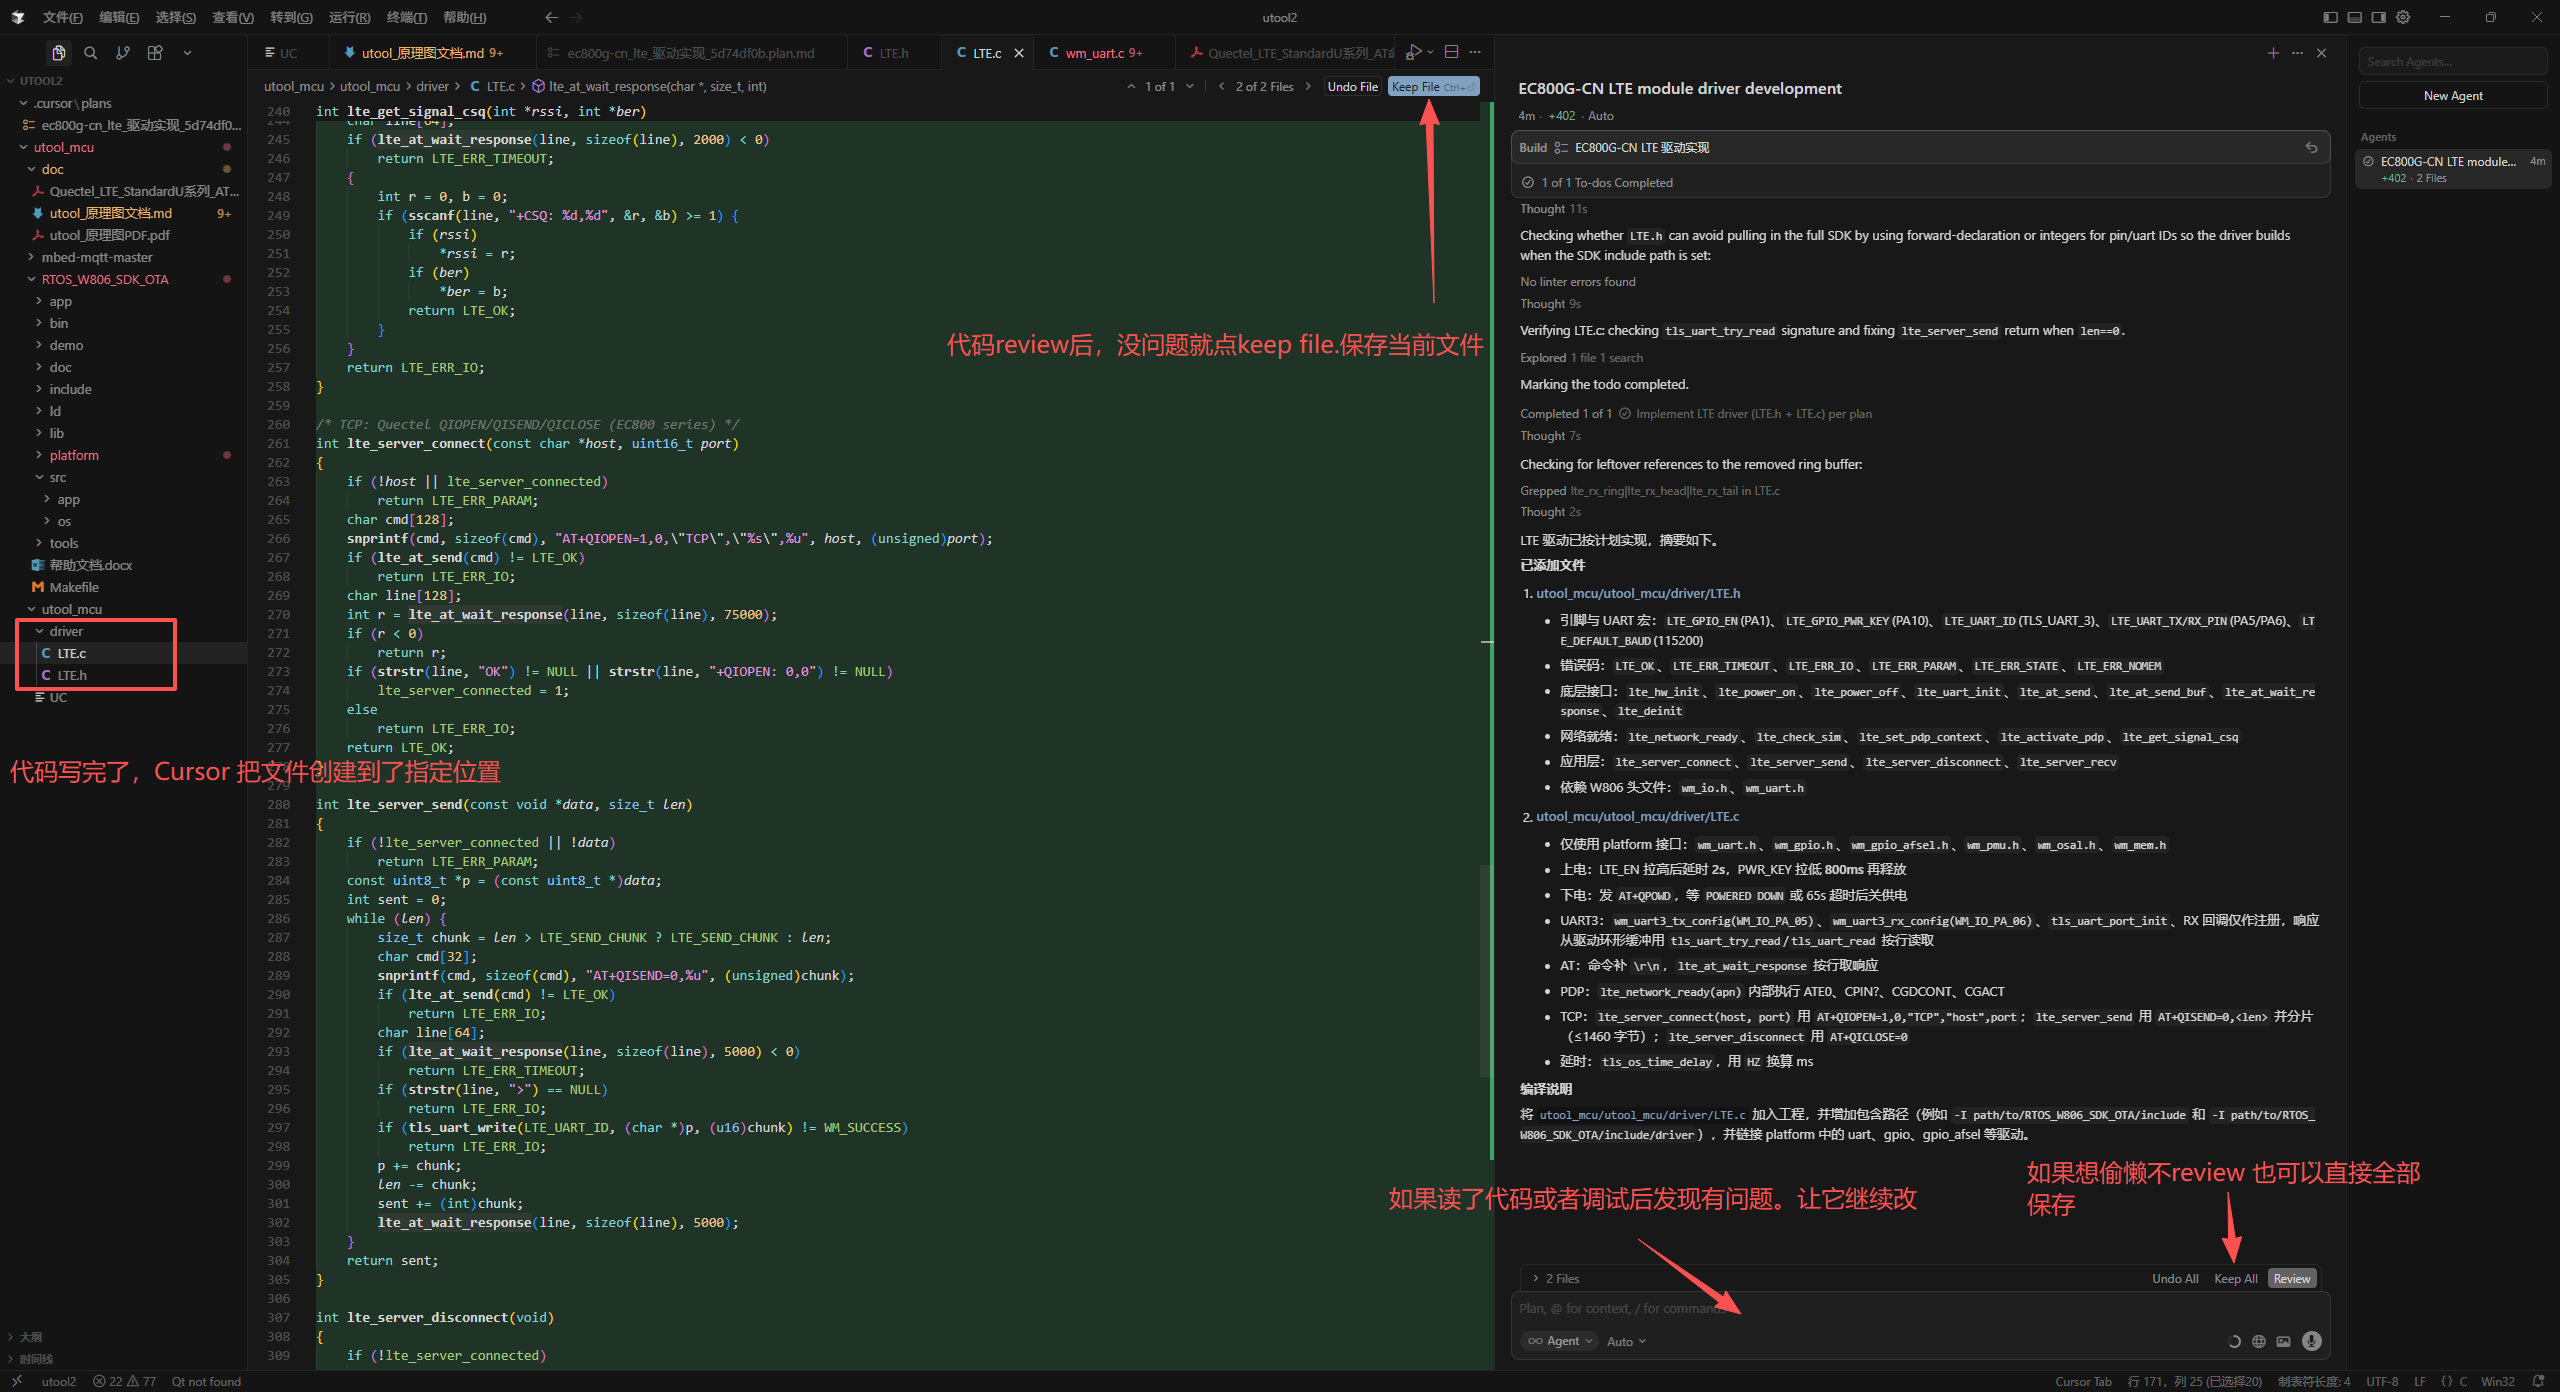Open the extensions icon in sidebar

[x=155, y=53]
